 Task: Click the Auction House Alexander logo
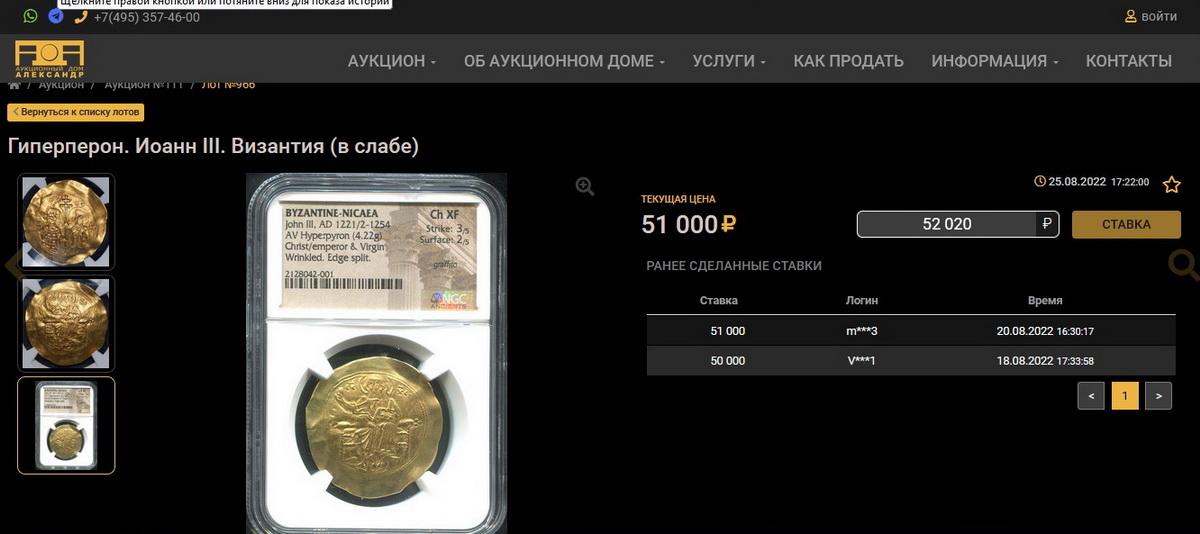pos(50,60)
